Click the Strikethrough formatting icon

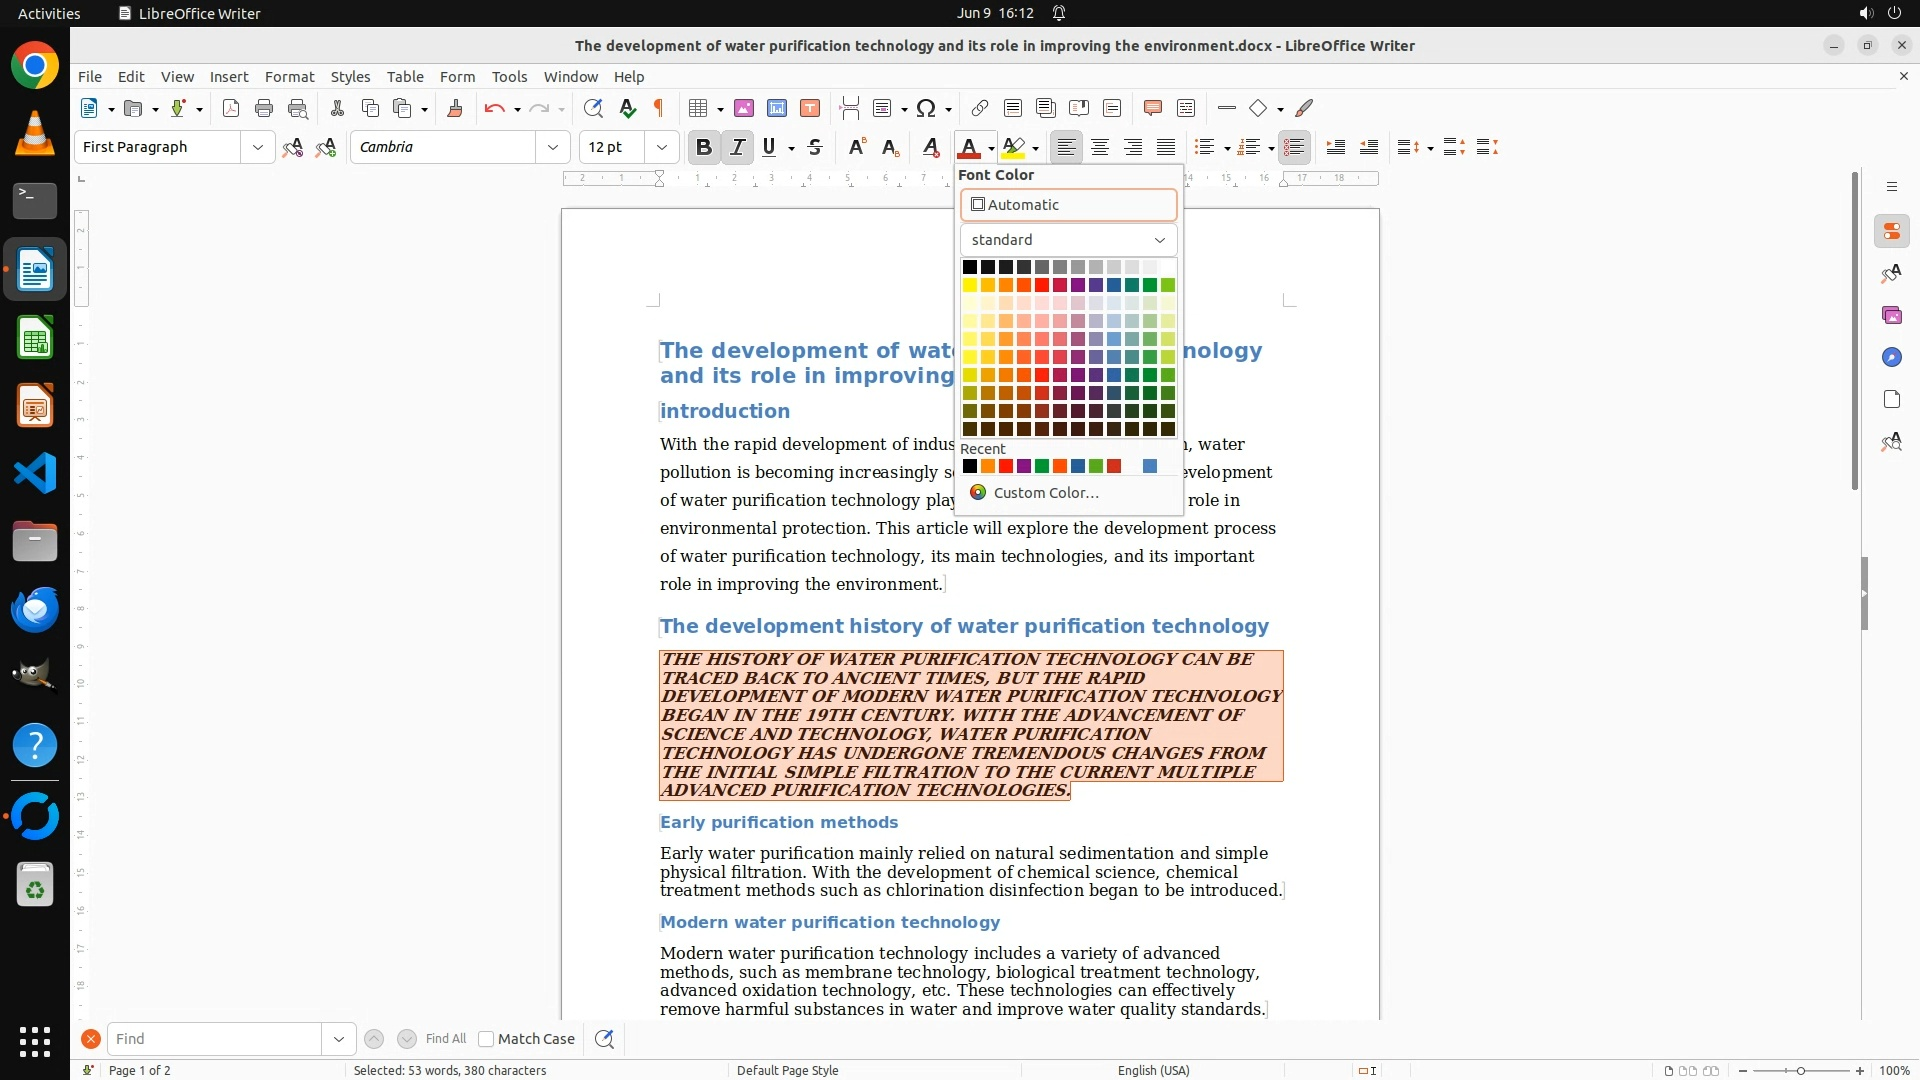(815, 147)
